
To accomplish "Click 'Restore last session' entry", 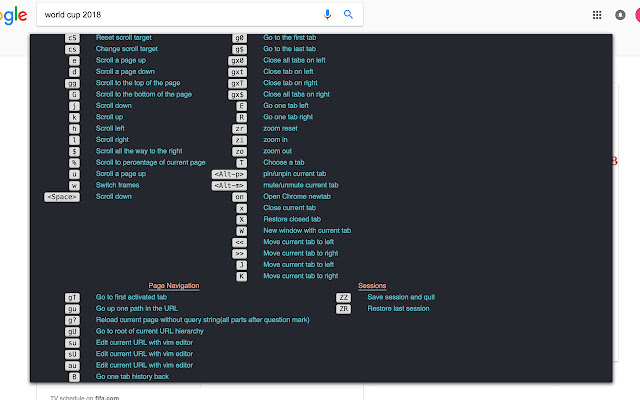I will click(398, 309).
